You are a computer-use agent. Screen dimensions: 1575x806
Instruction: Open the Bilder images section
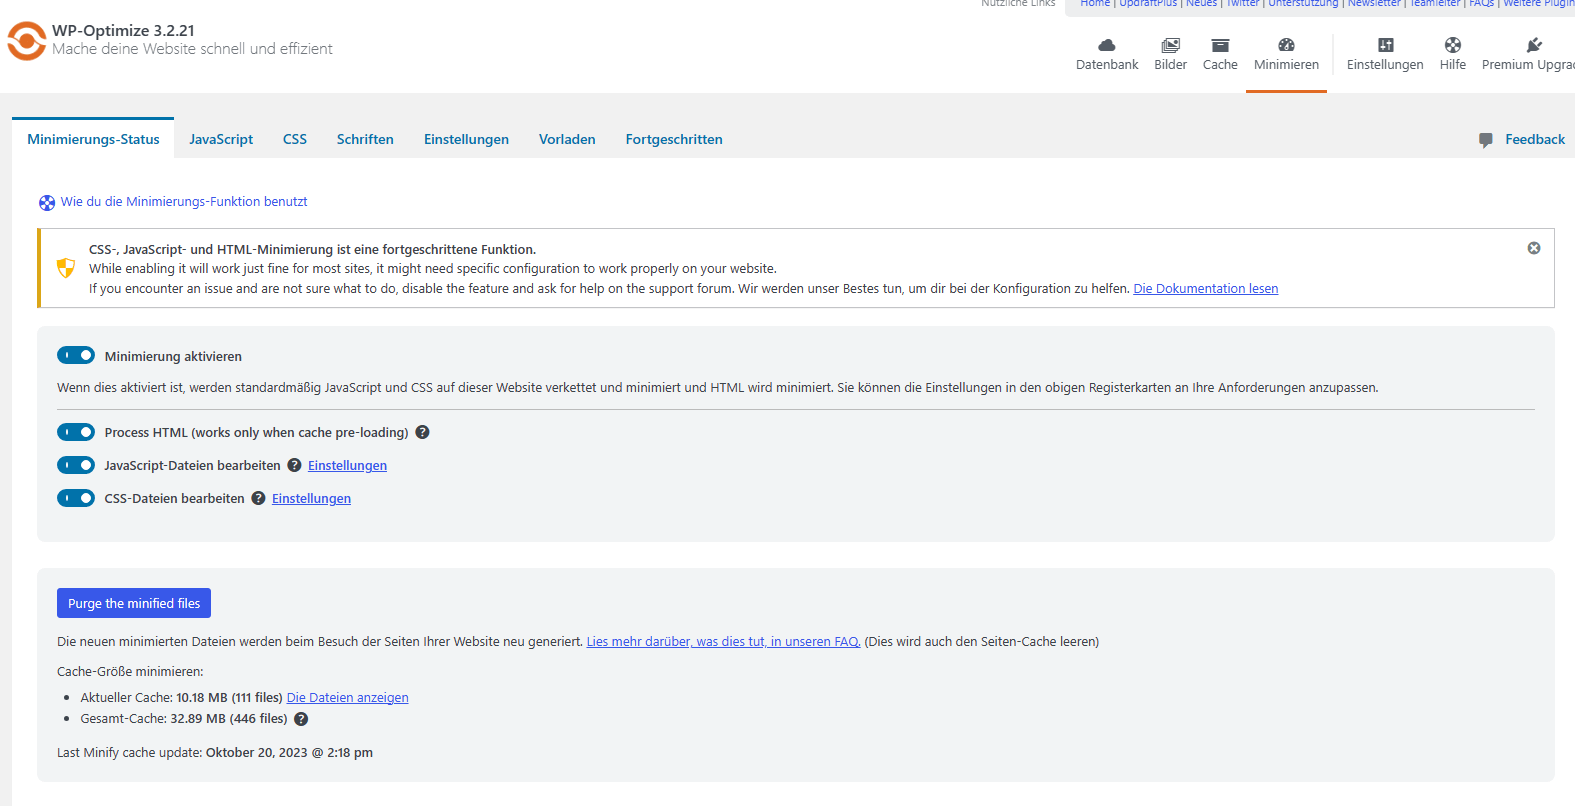[x=1170, y=45]
